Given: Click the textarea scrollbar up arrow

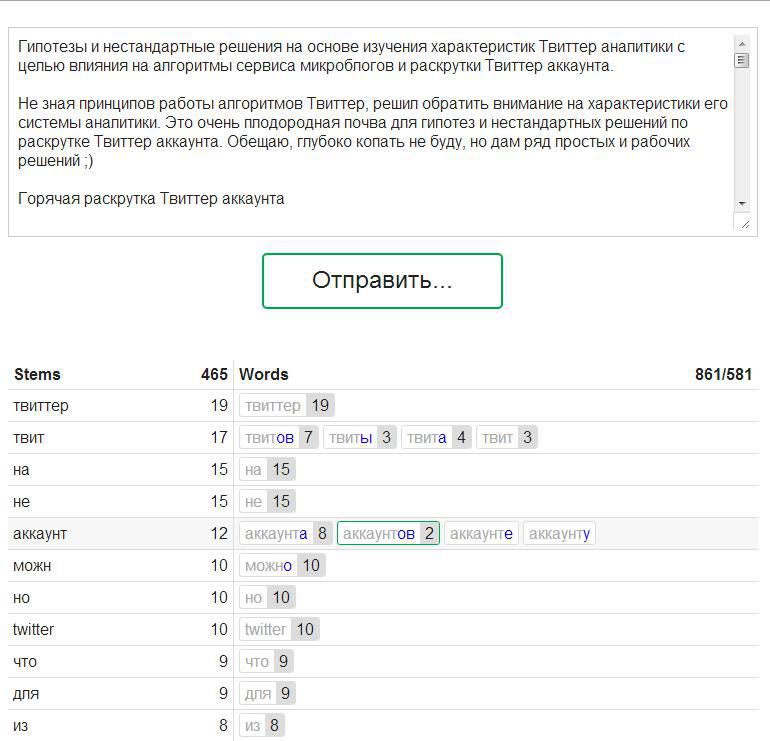Looking at the screenshot, I should coord(742,44).
